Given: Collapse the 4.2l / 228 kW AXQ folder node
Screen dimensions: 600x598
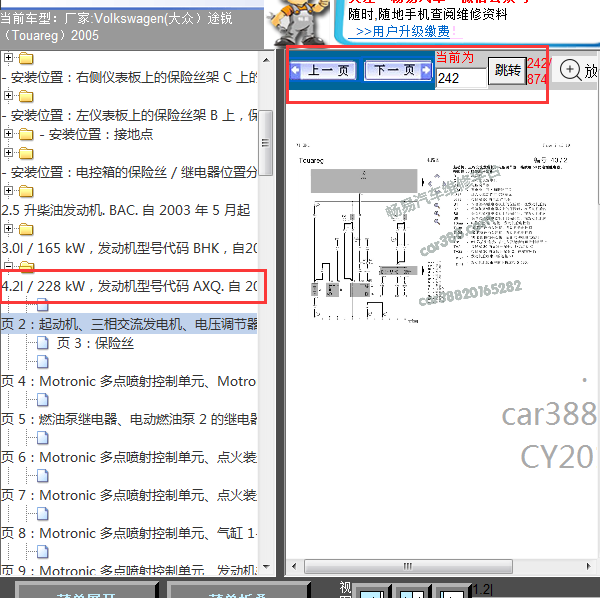Looking at the screenshot, I should pyautogui.click(x=8, y=266).
